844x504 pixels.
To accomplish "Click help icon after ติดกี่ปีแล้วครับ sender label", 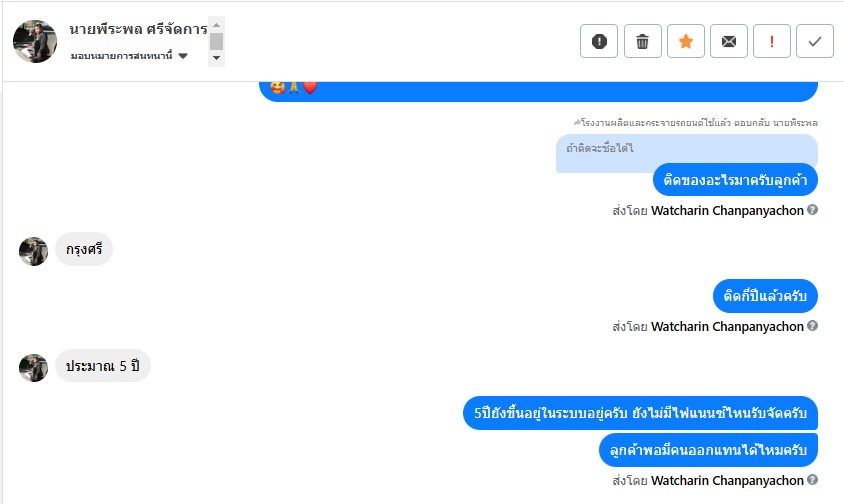I will (813, 325).
